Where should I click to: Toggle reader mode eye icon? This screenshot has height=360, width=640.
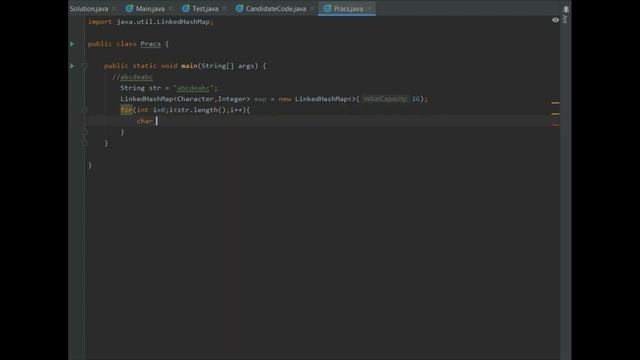(x=555, y=20)
